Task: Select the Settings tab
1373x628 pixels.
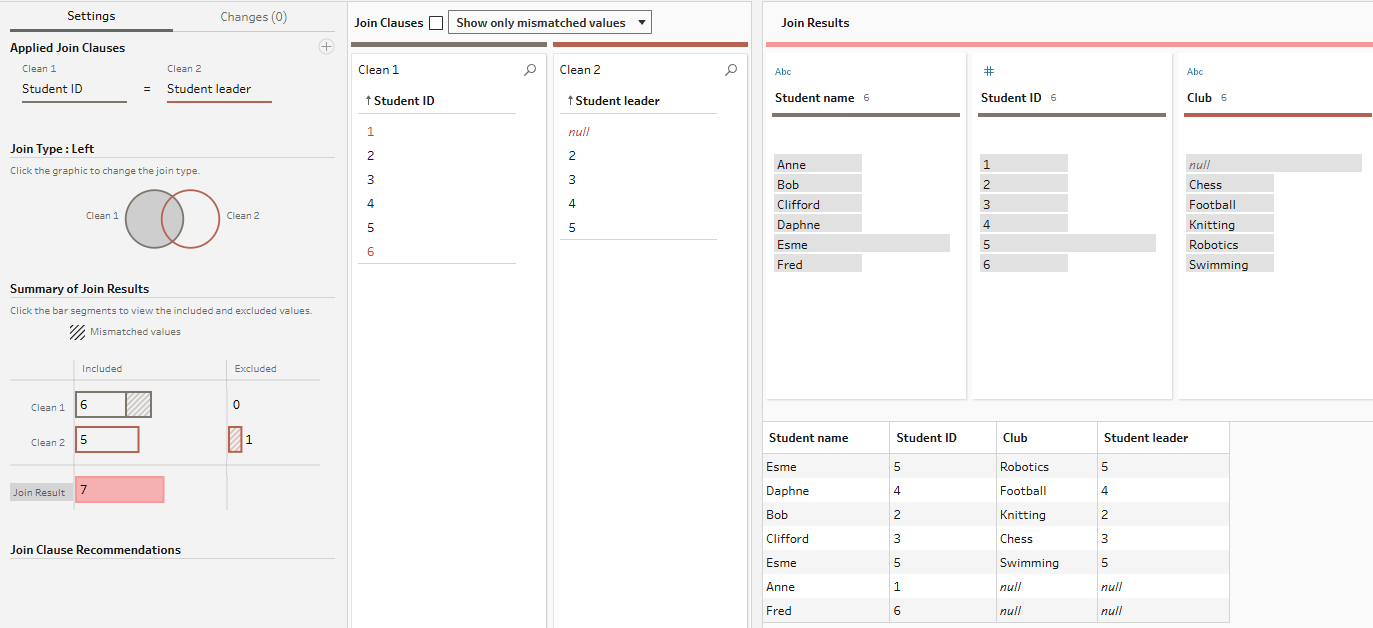Action: point(91,17)
